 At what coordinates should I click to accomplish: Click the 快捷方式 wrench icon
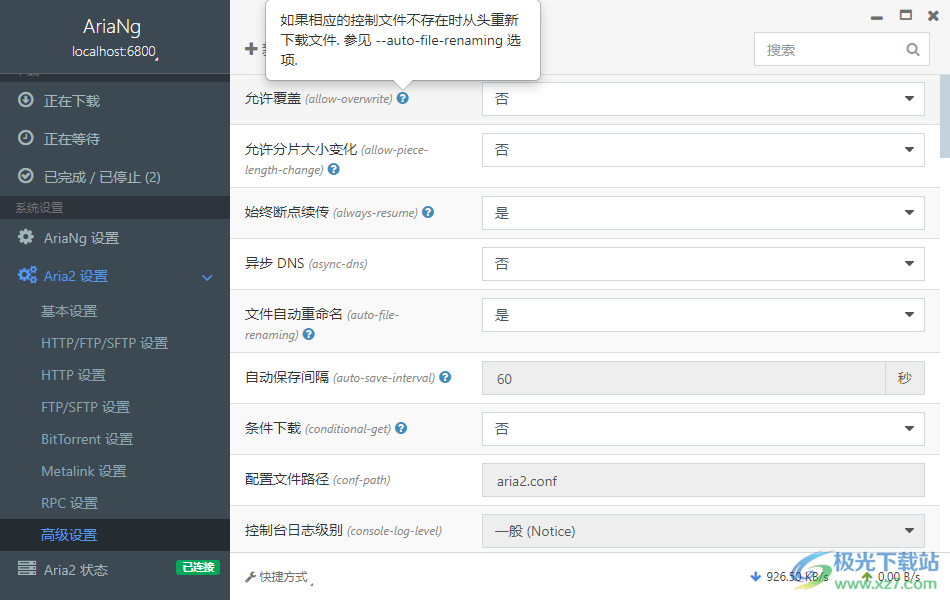click(x=250, y=577)
